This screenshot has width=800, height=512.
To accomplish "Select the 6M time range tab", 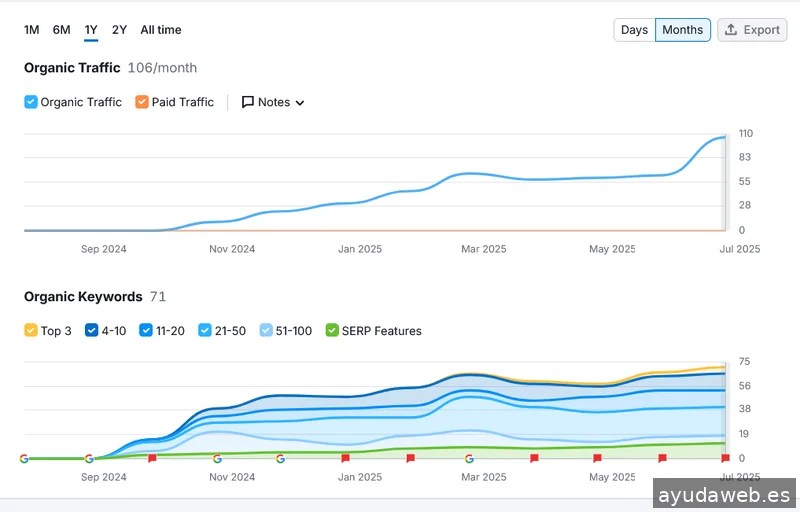I will (x=62, y=30).
